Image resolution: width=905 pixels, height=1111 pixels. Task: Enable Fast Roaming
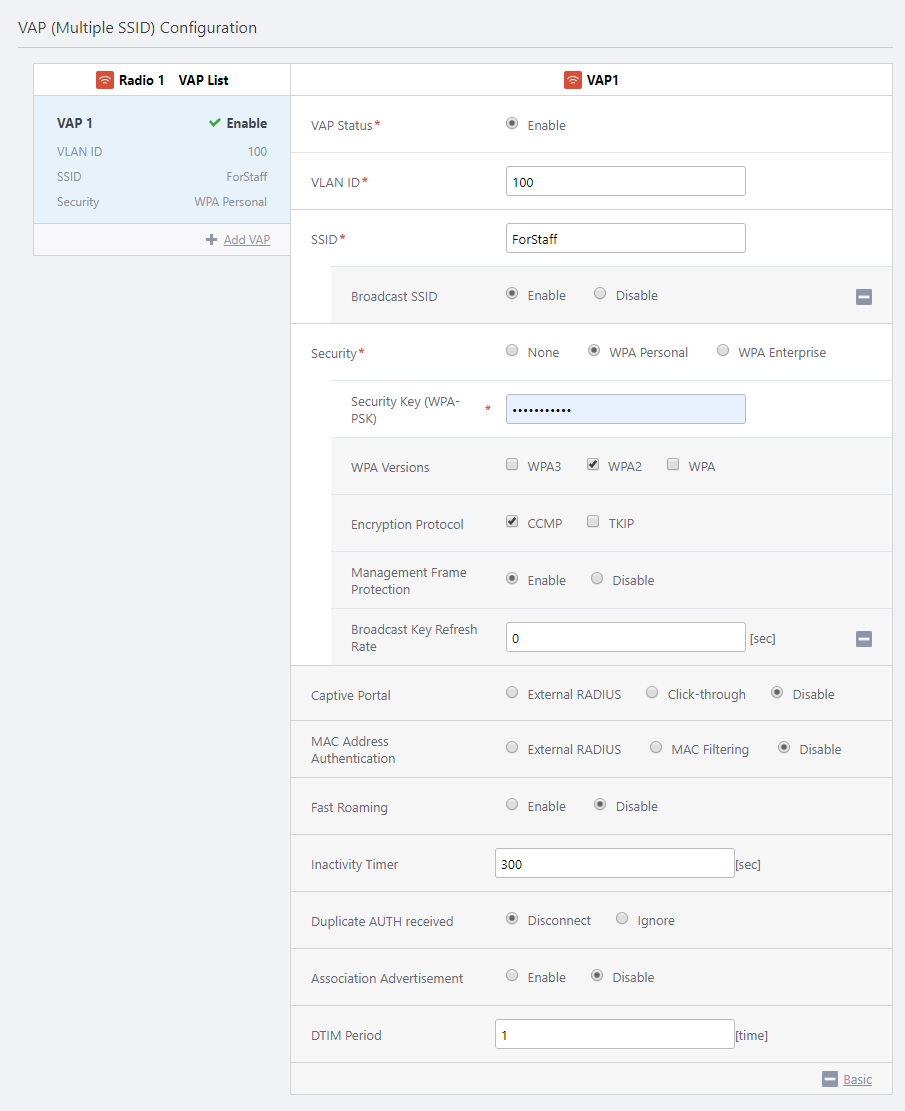coord(512,805)
